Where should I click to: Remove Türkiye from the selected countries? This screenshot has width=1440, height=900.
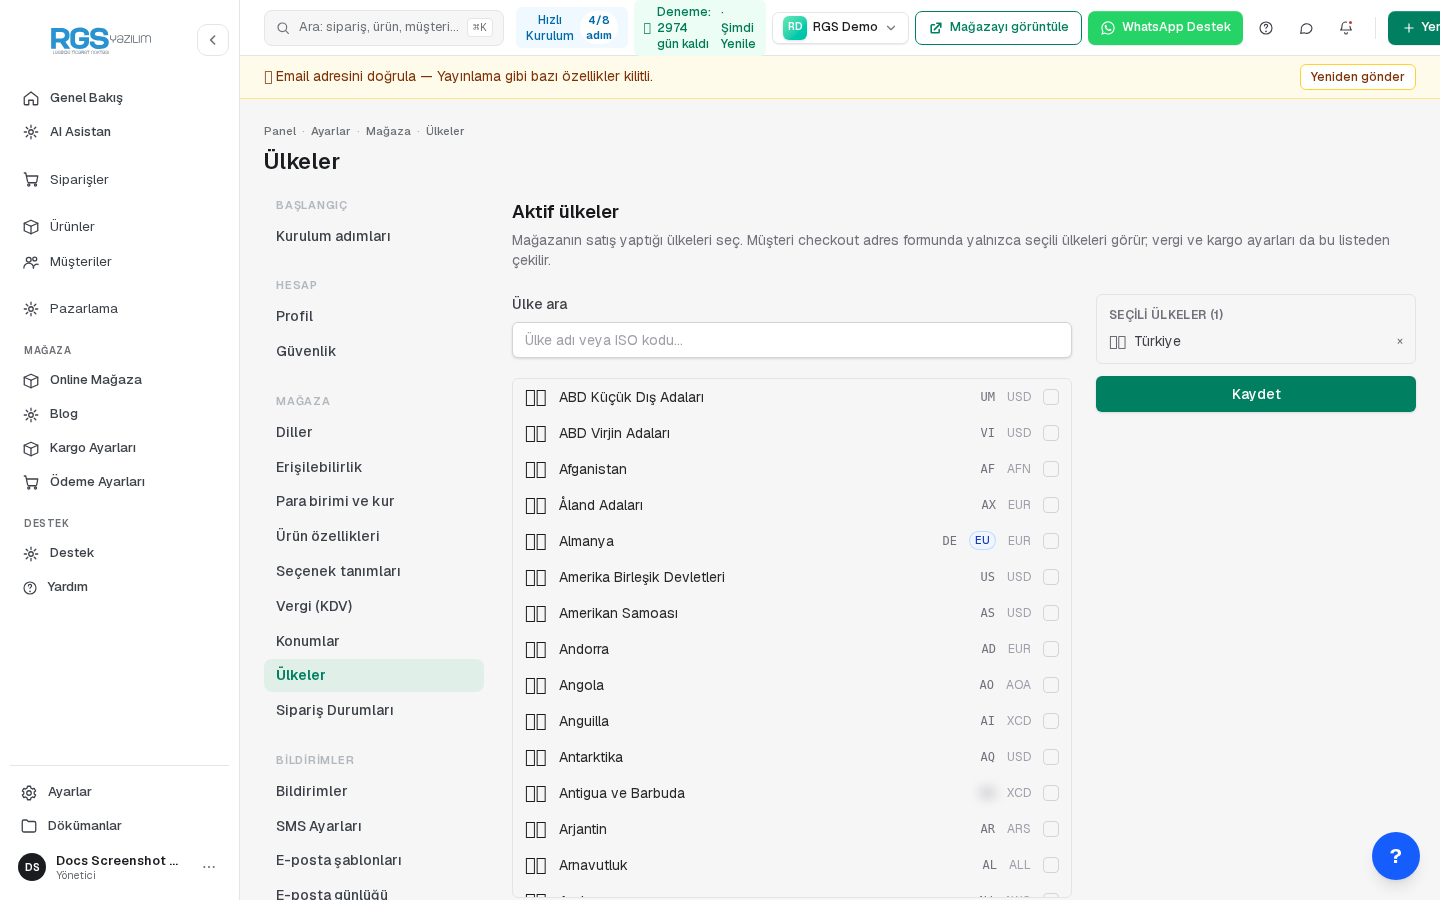tap(1400, 342)
